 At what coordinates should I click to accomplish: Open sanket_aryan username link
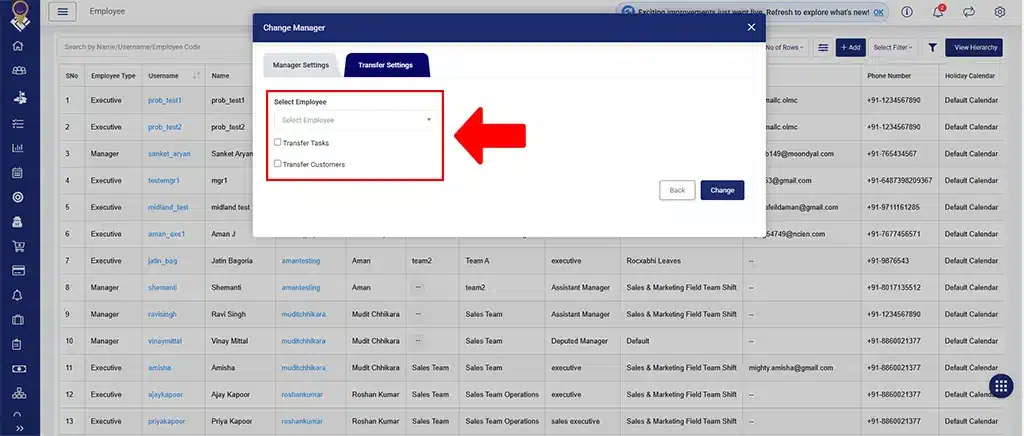(x=169, y=154)
